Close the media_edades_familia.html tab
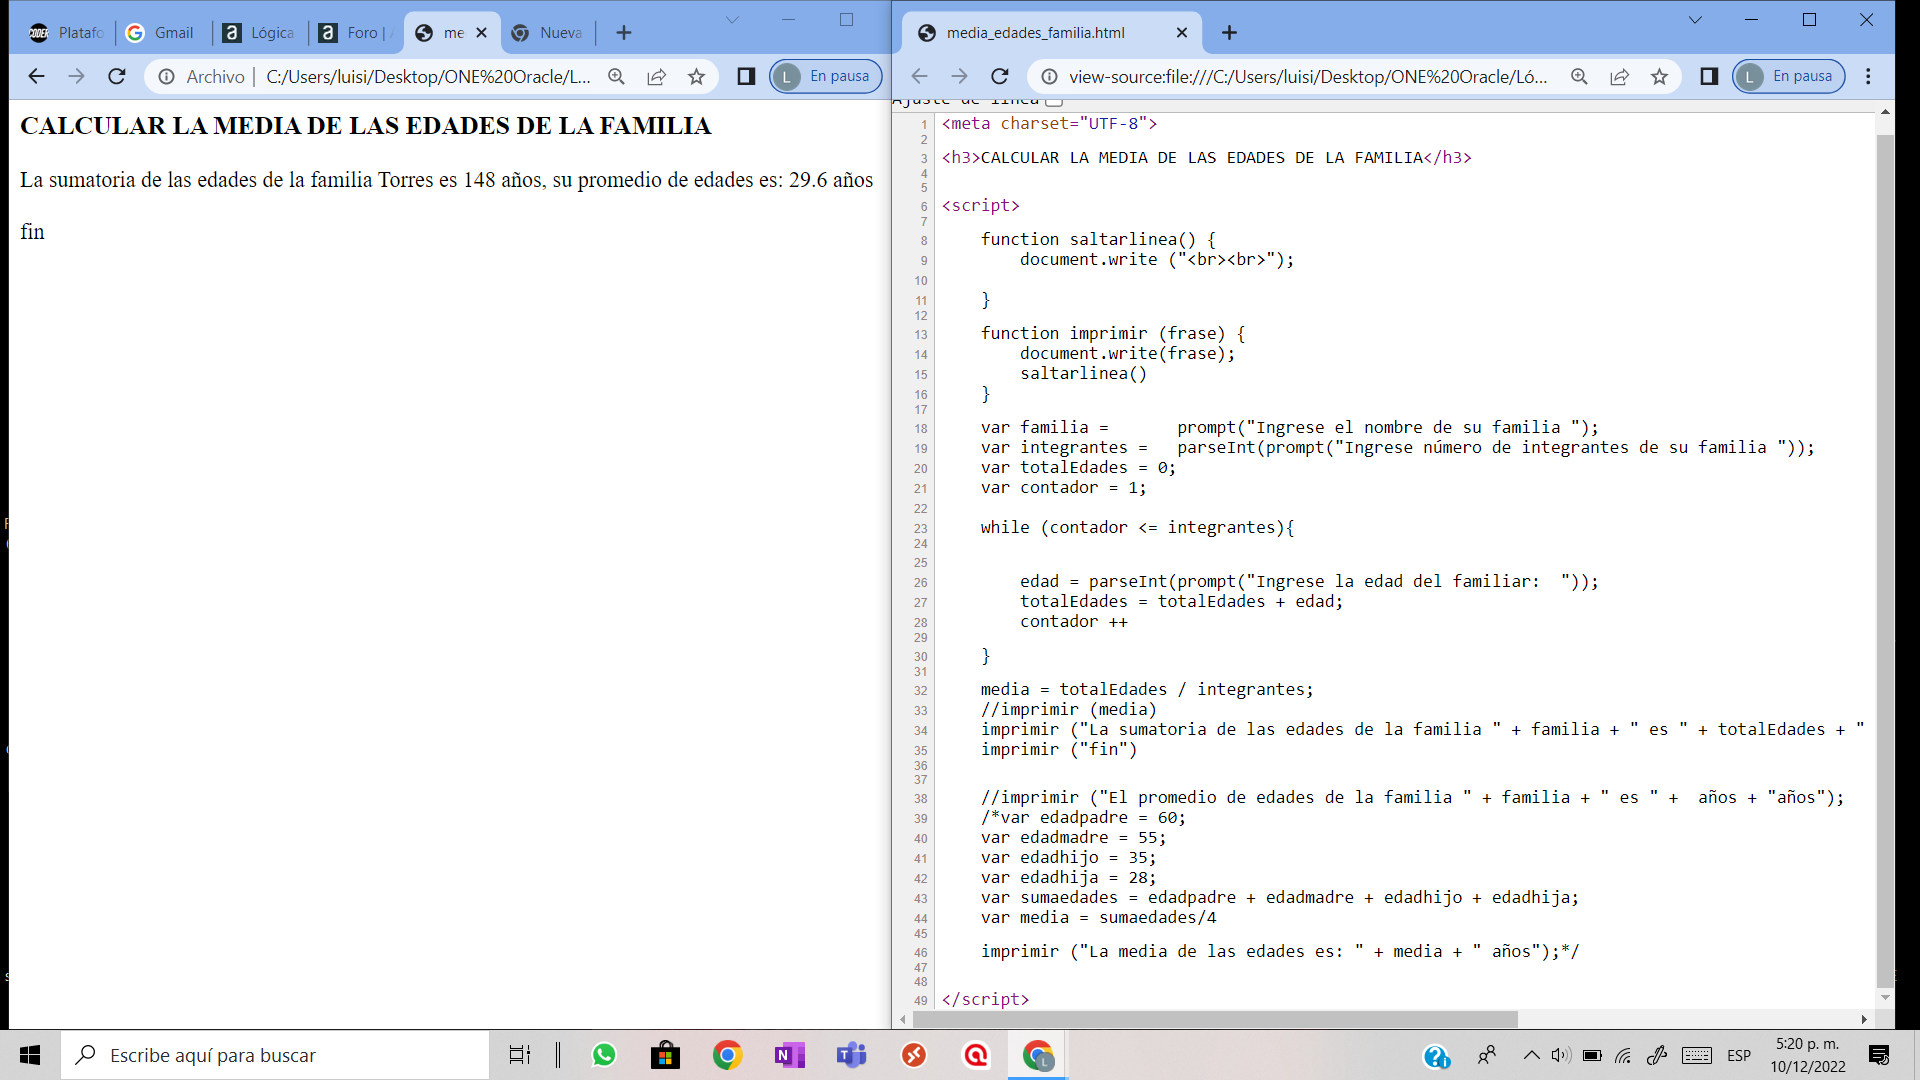Image resolution: width=1920 pixels, height=1080 pixels. (x=1182, y=33)
